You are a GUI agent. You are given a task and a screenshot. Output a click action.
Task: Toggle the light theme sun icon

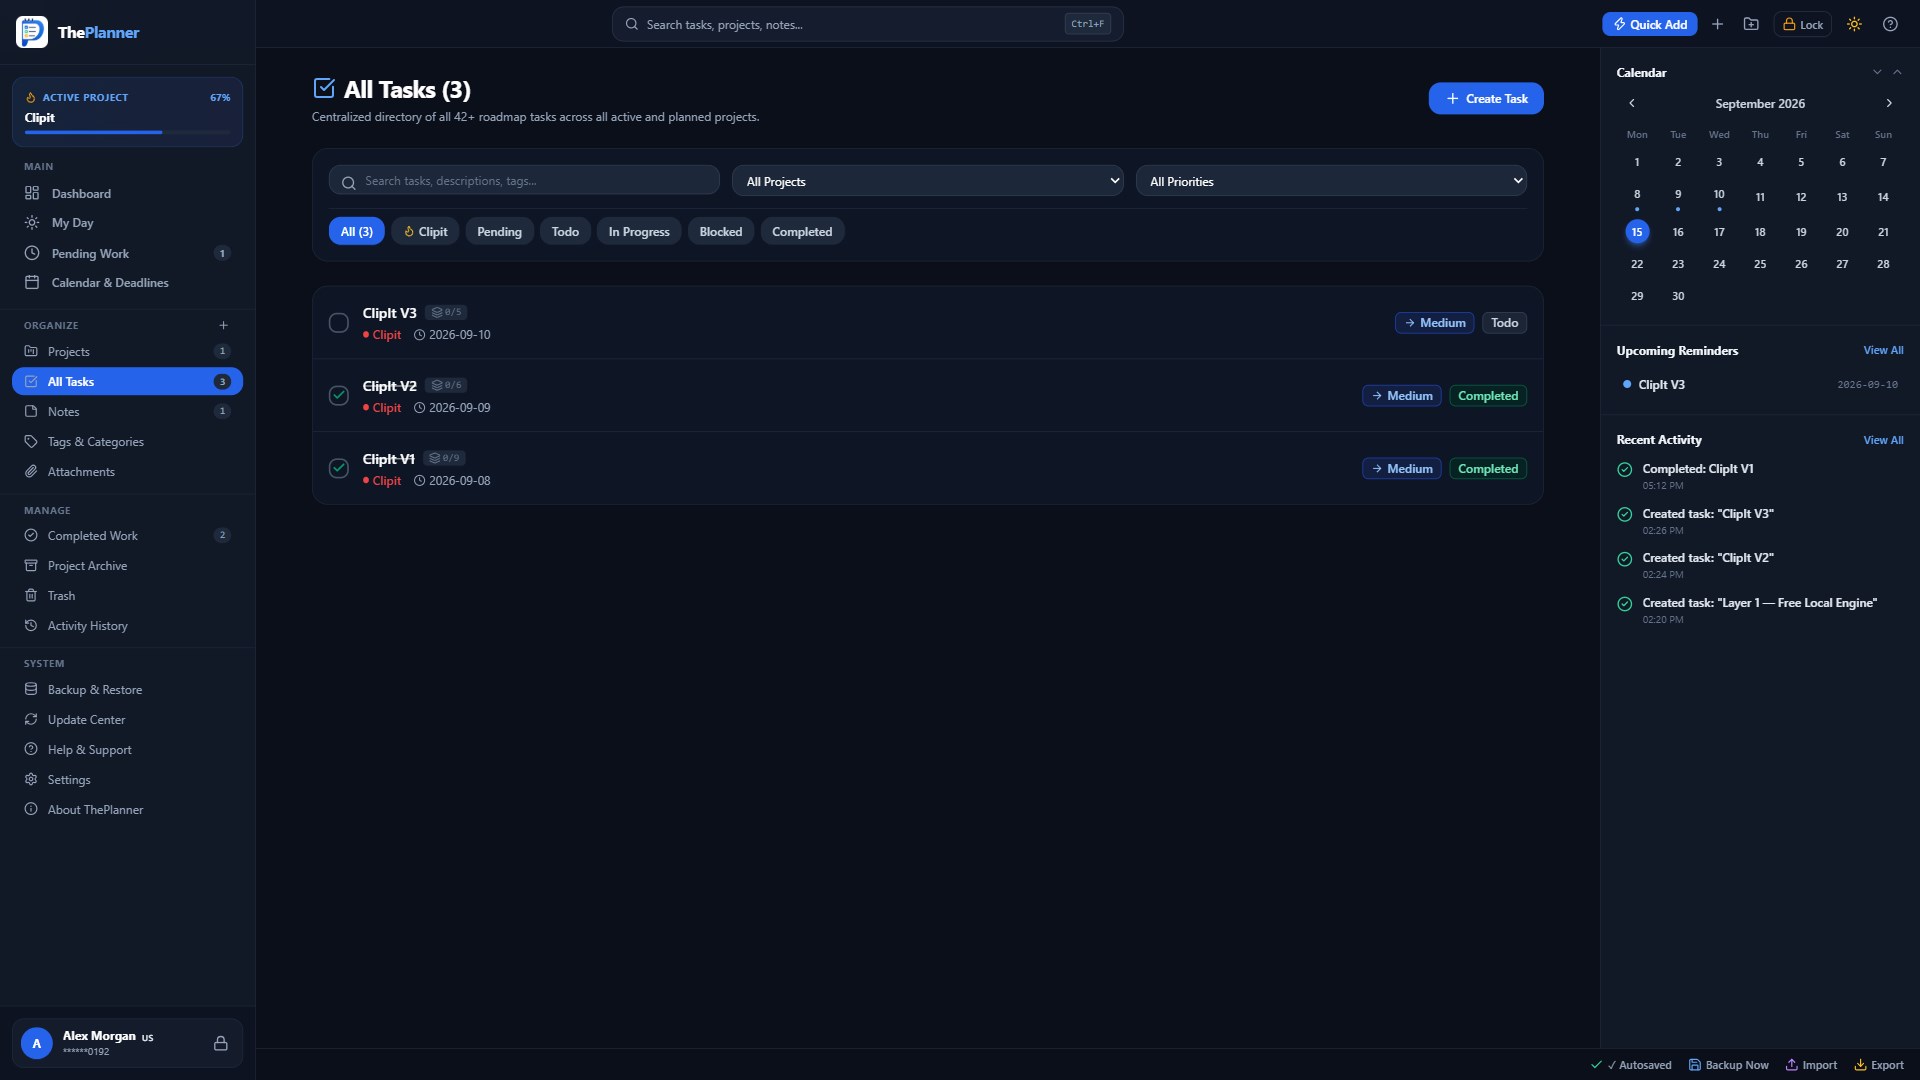(x=1854, y=24)
